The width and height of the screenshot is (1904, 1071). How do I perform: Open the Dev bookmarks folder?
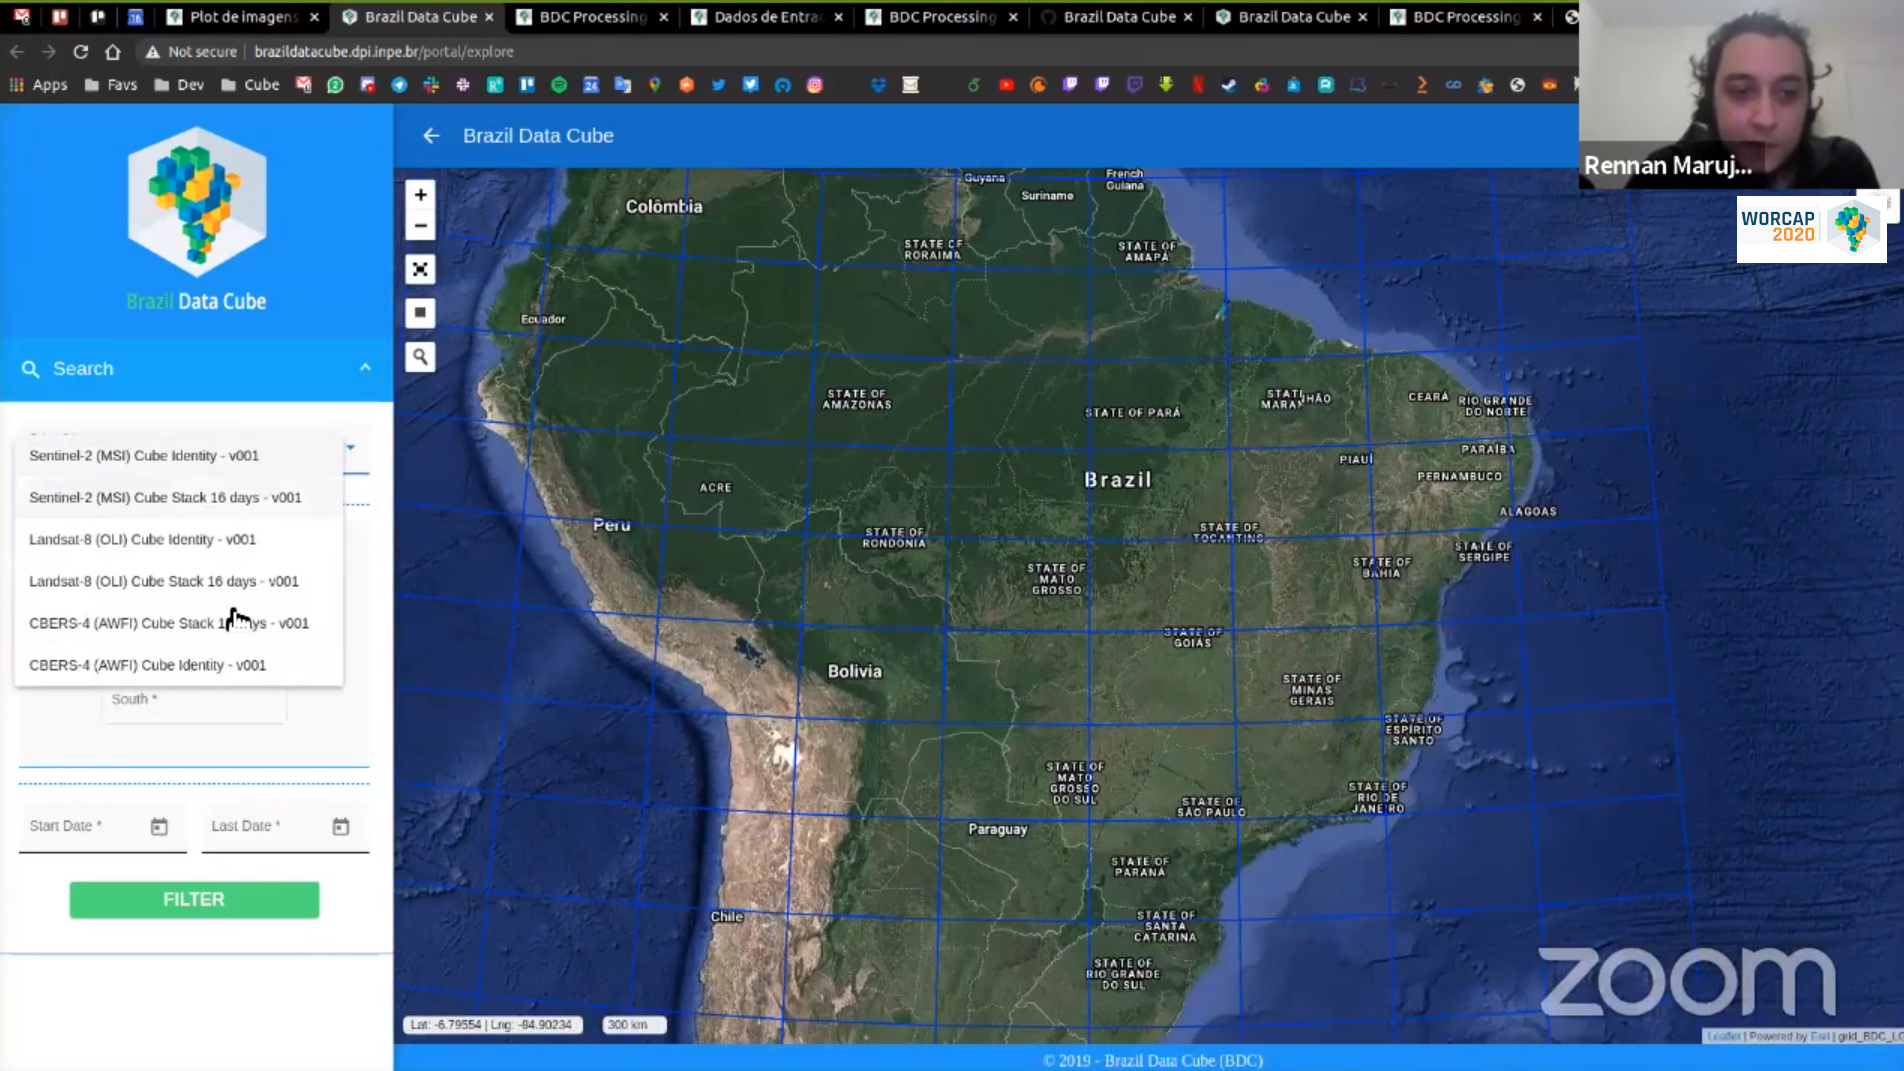(180, 85)
